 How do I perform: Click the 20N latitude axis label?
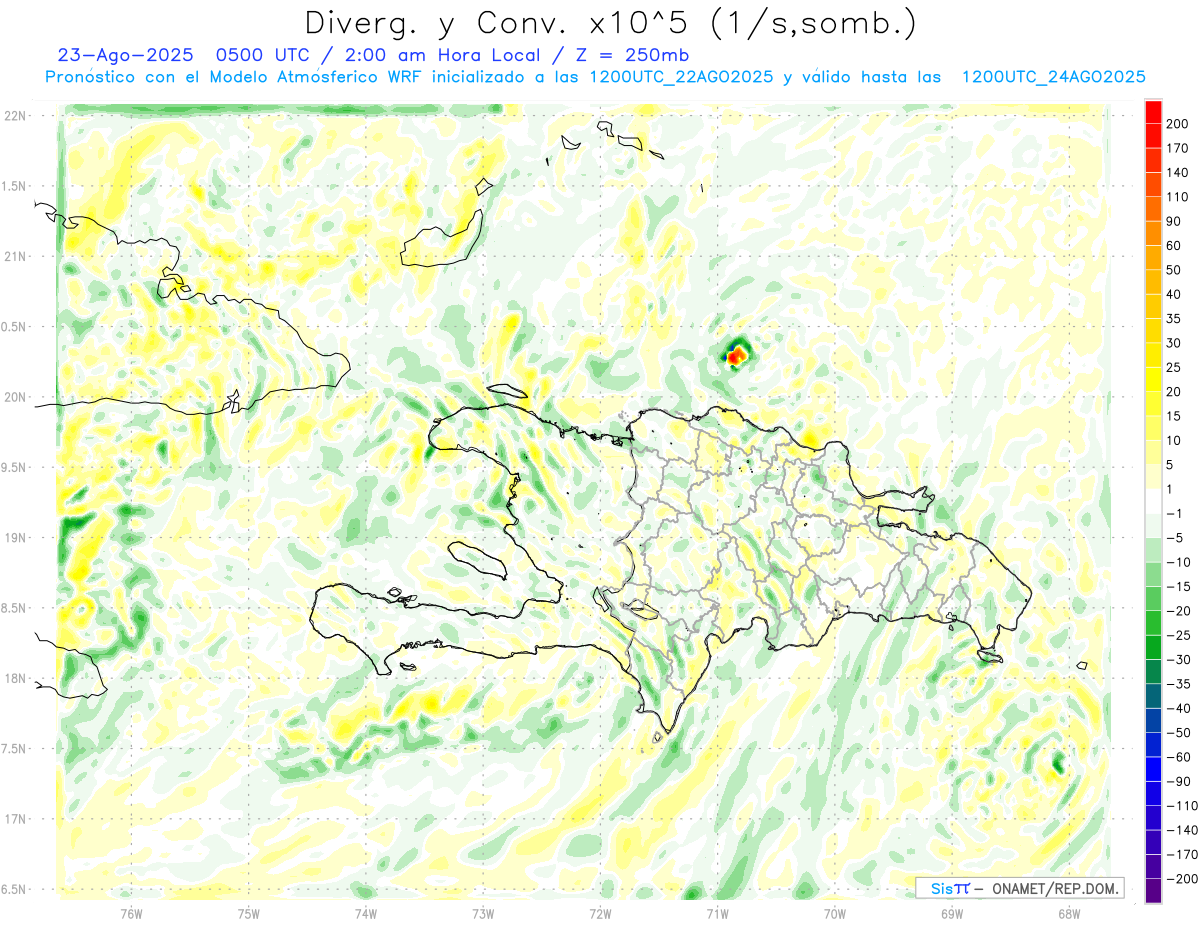click(15, 397)
